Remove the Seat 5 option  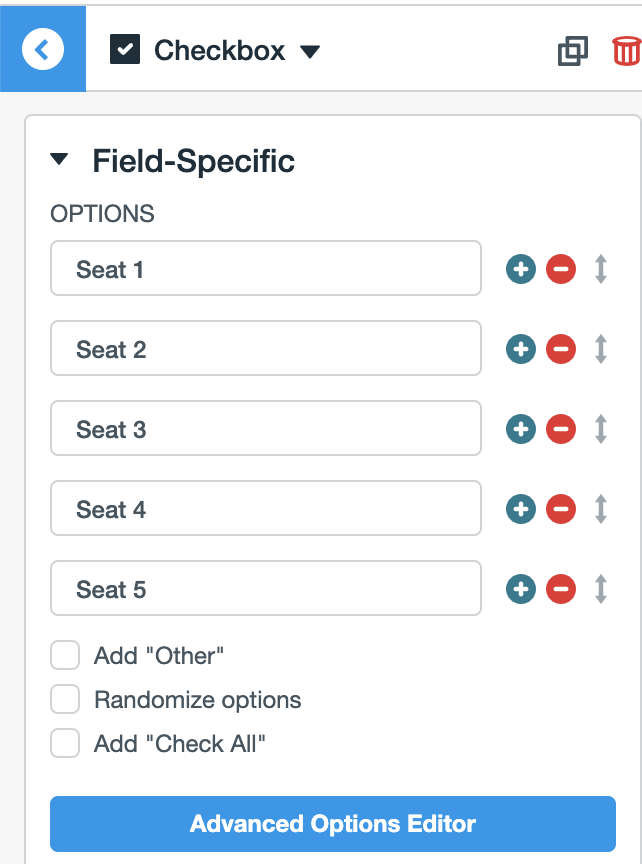click(561, 589)
